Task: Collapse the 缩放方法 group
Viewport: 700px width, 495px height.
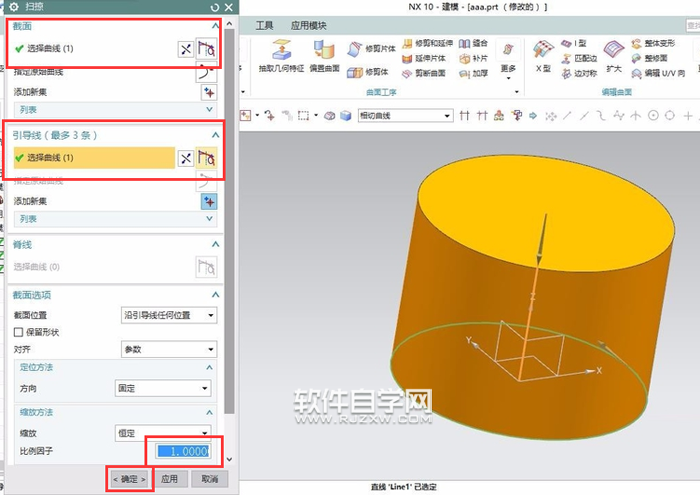Action: (209, 412)
